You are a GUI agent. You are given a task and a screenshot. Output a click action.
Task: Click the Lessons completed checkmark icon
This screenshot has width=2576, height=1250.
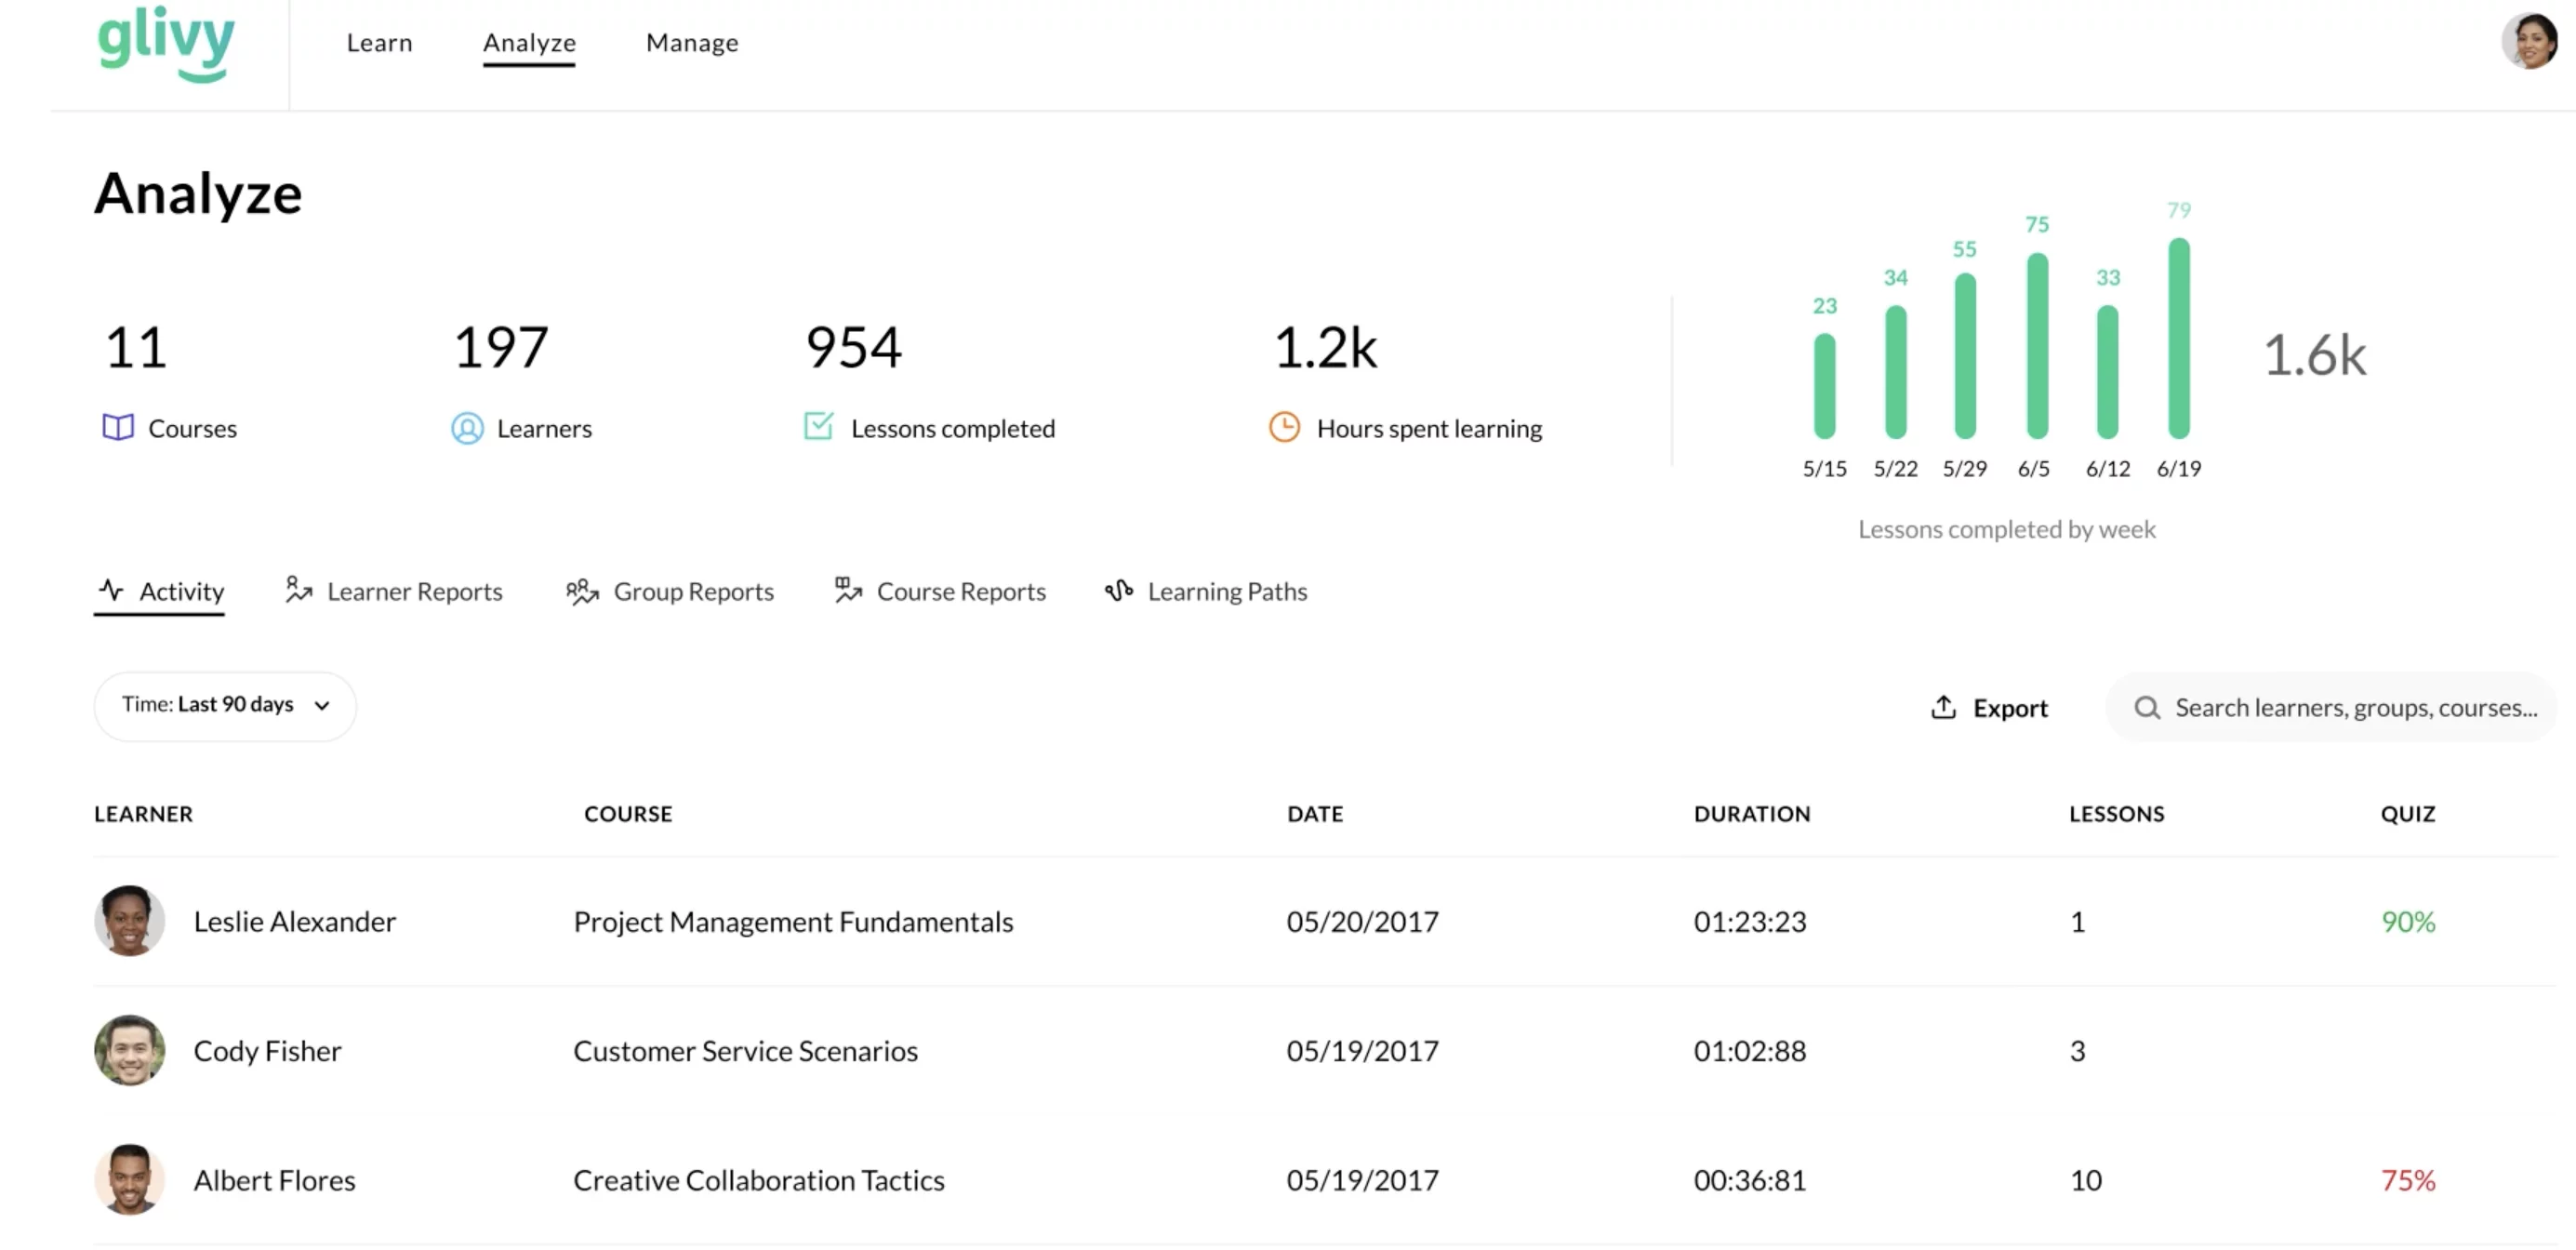(818, 426)
